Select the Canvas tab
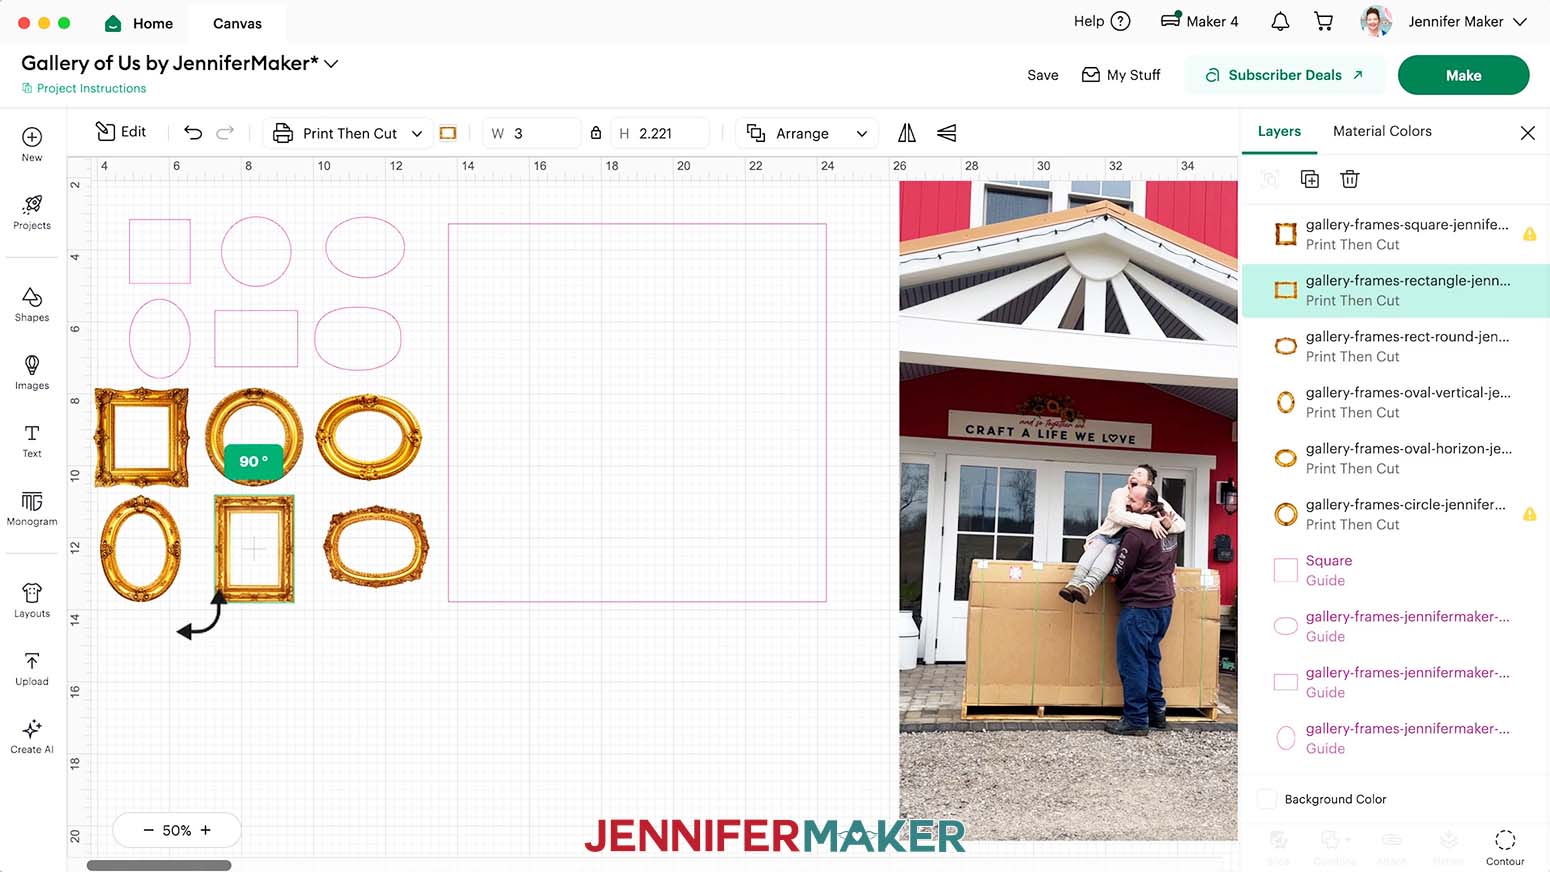Image resolution: width=1550 pixels, height=872 pixels. pyautogui.click(x=237, y=23)
